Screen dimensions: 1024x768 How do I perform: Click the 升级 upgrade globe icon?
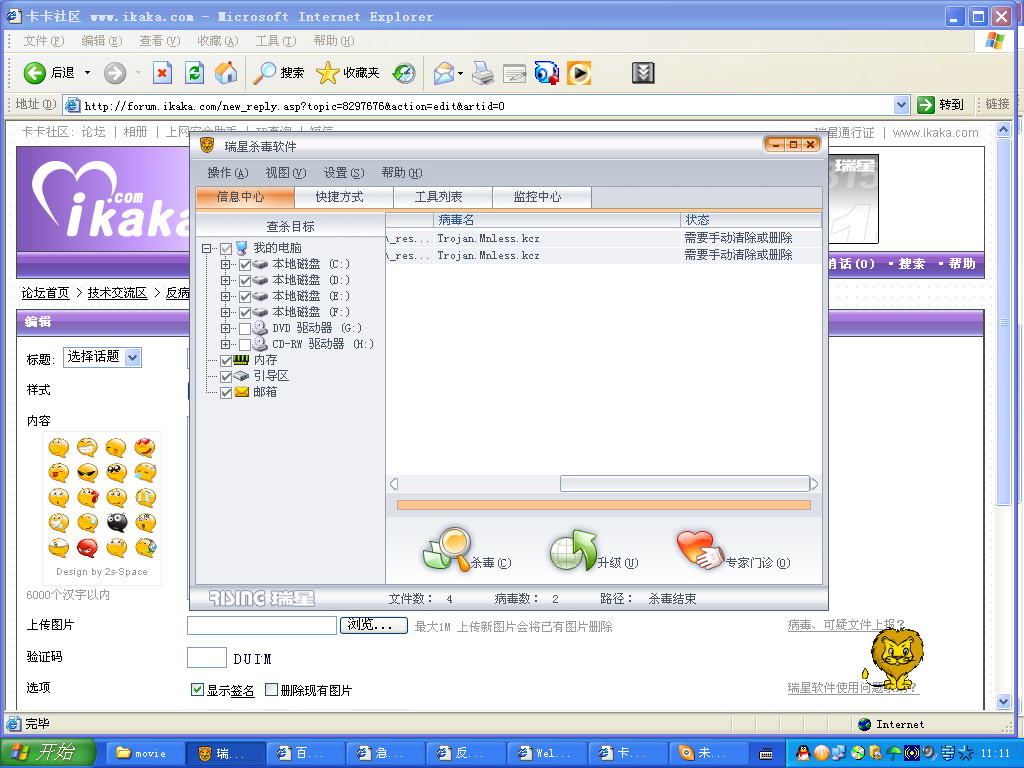pyautogui.click(x=573, y=550)
